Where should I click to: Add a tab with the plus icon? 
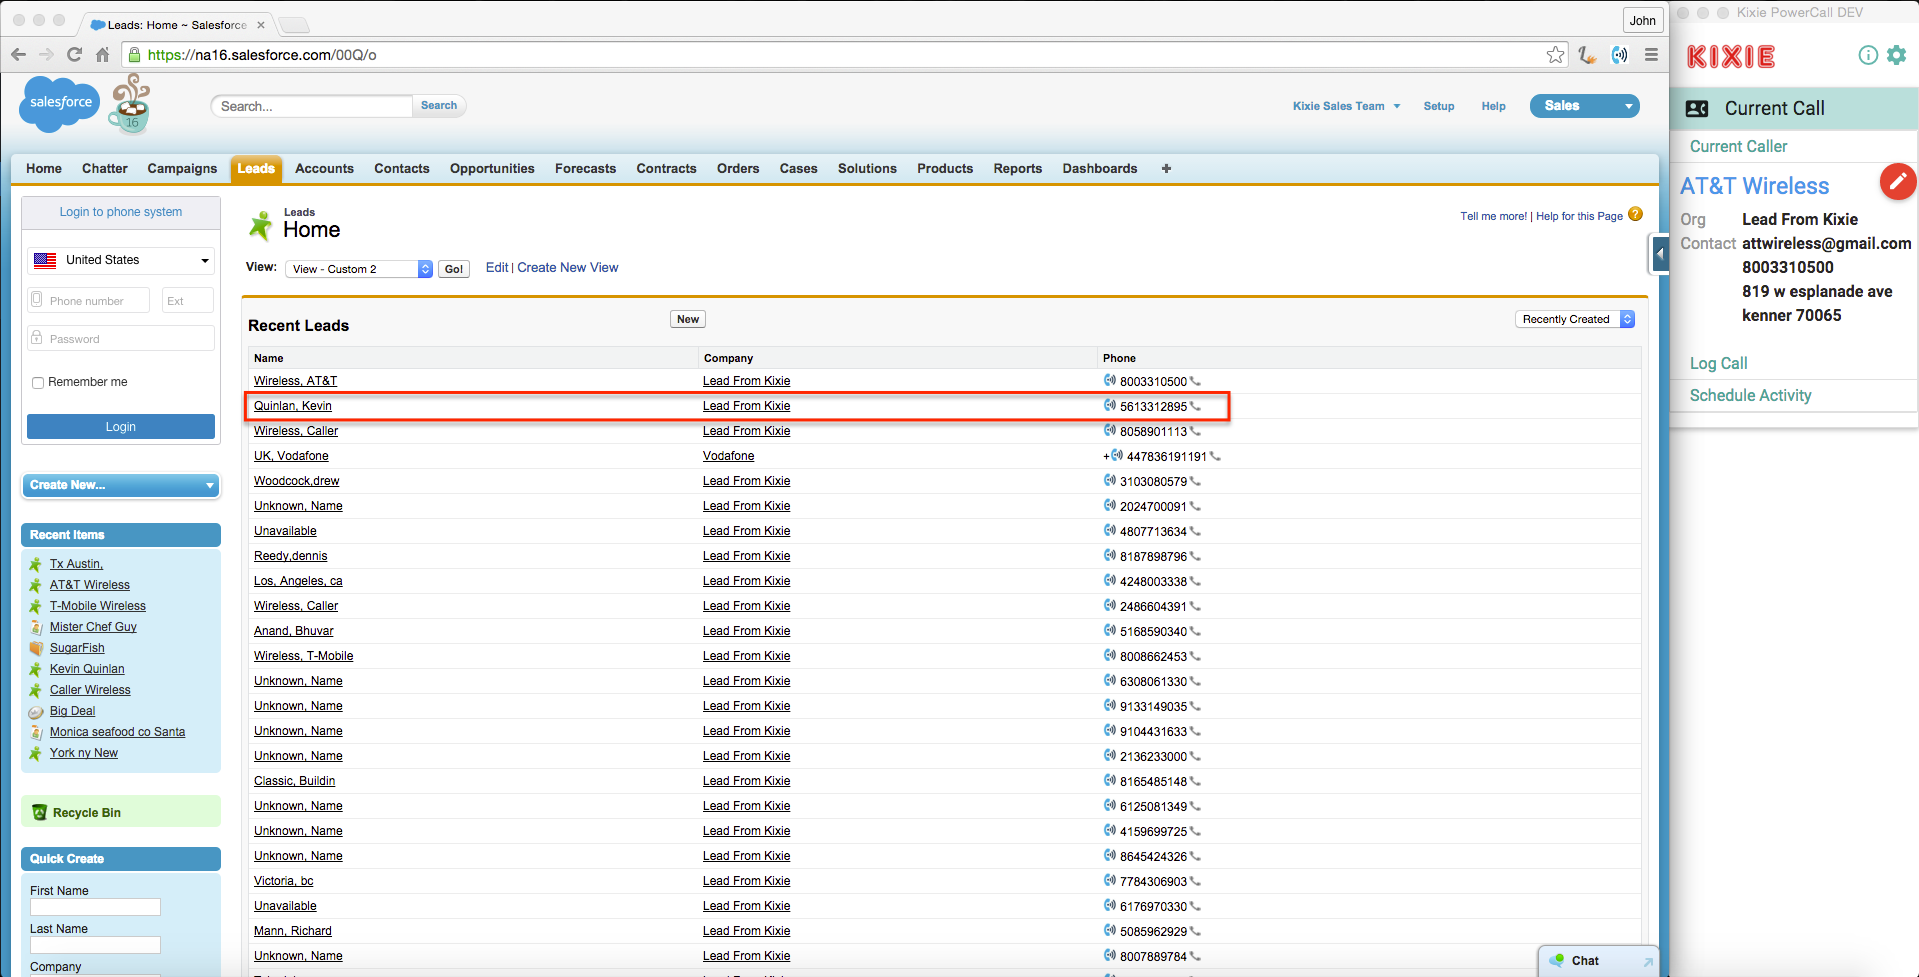[x=1166, y=169]
